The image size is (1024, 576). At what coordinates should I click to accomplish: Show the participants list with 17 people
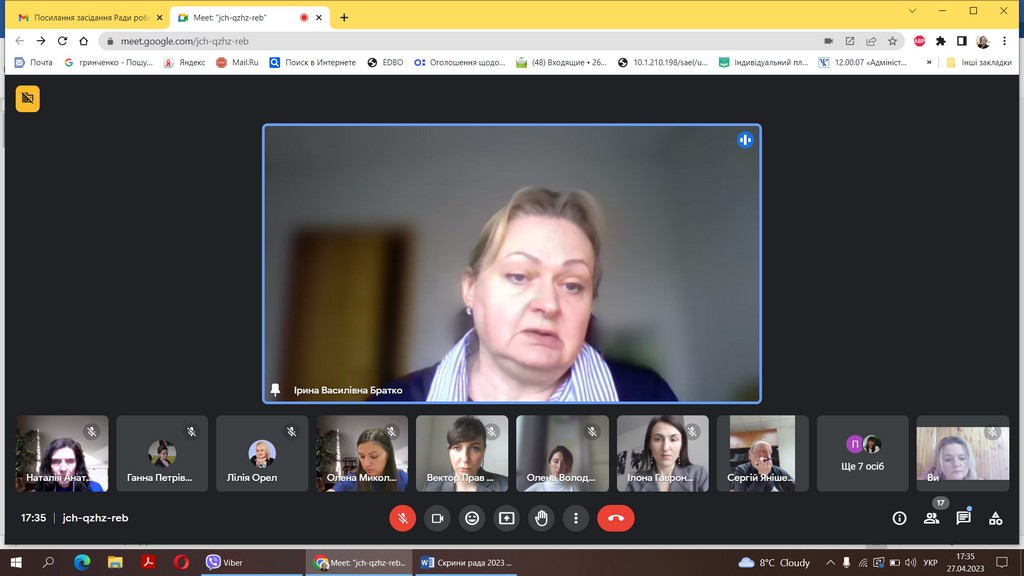[x=931, y=518]
